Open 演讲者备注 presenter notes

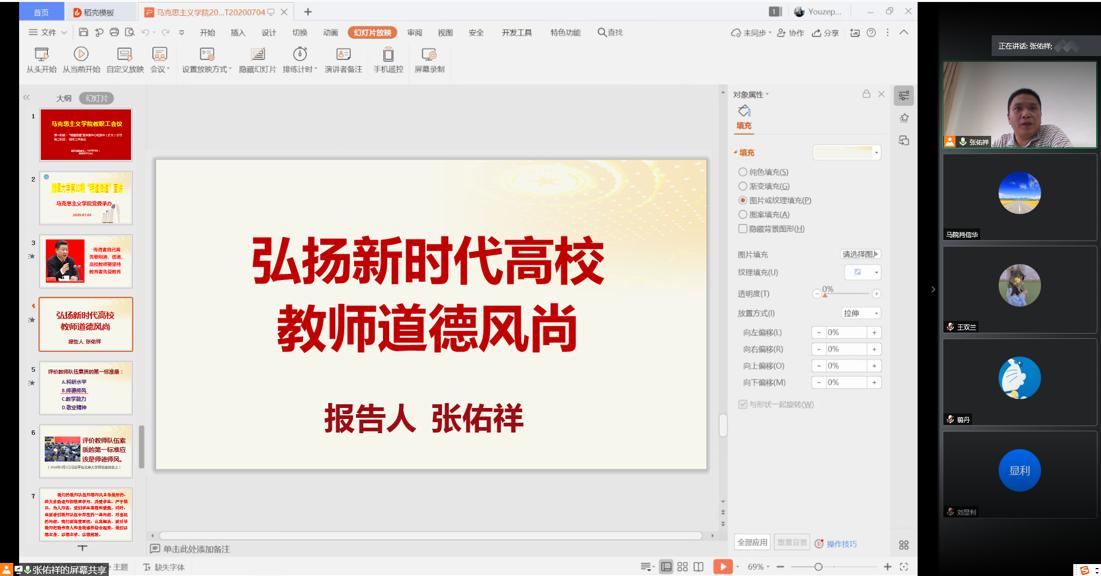(x=343, y=55)
